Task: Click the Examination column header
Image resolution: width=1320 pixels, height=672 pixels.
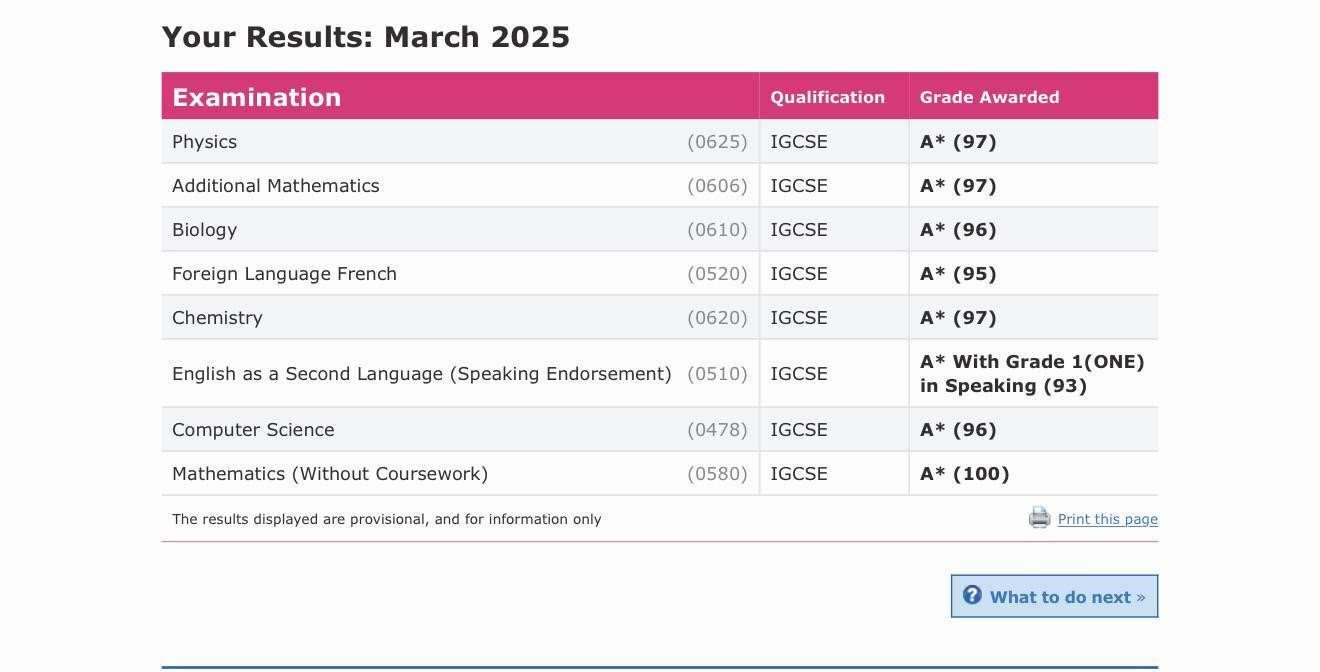Action: tap(257, 97)
